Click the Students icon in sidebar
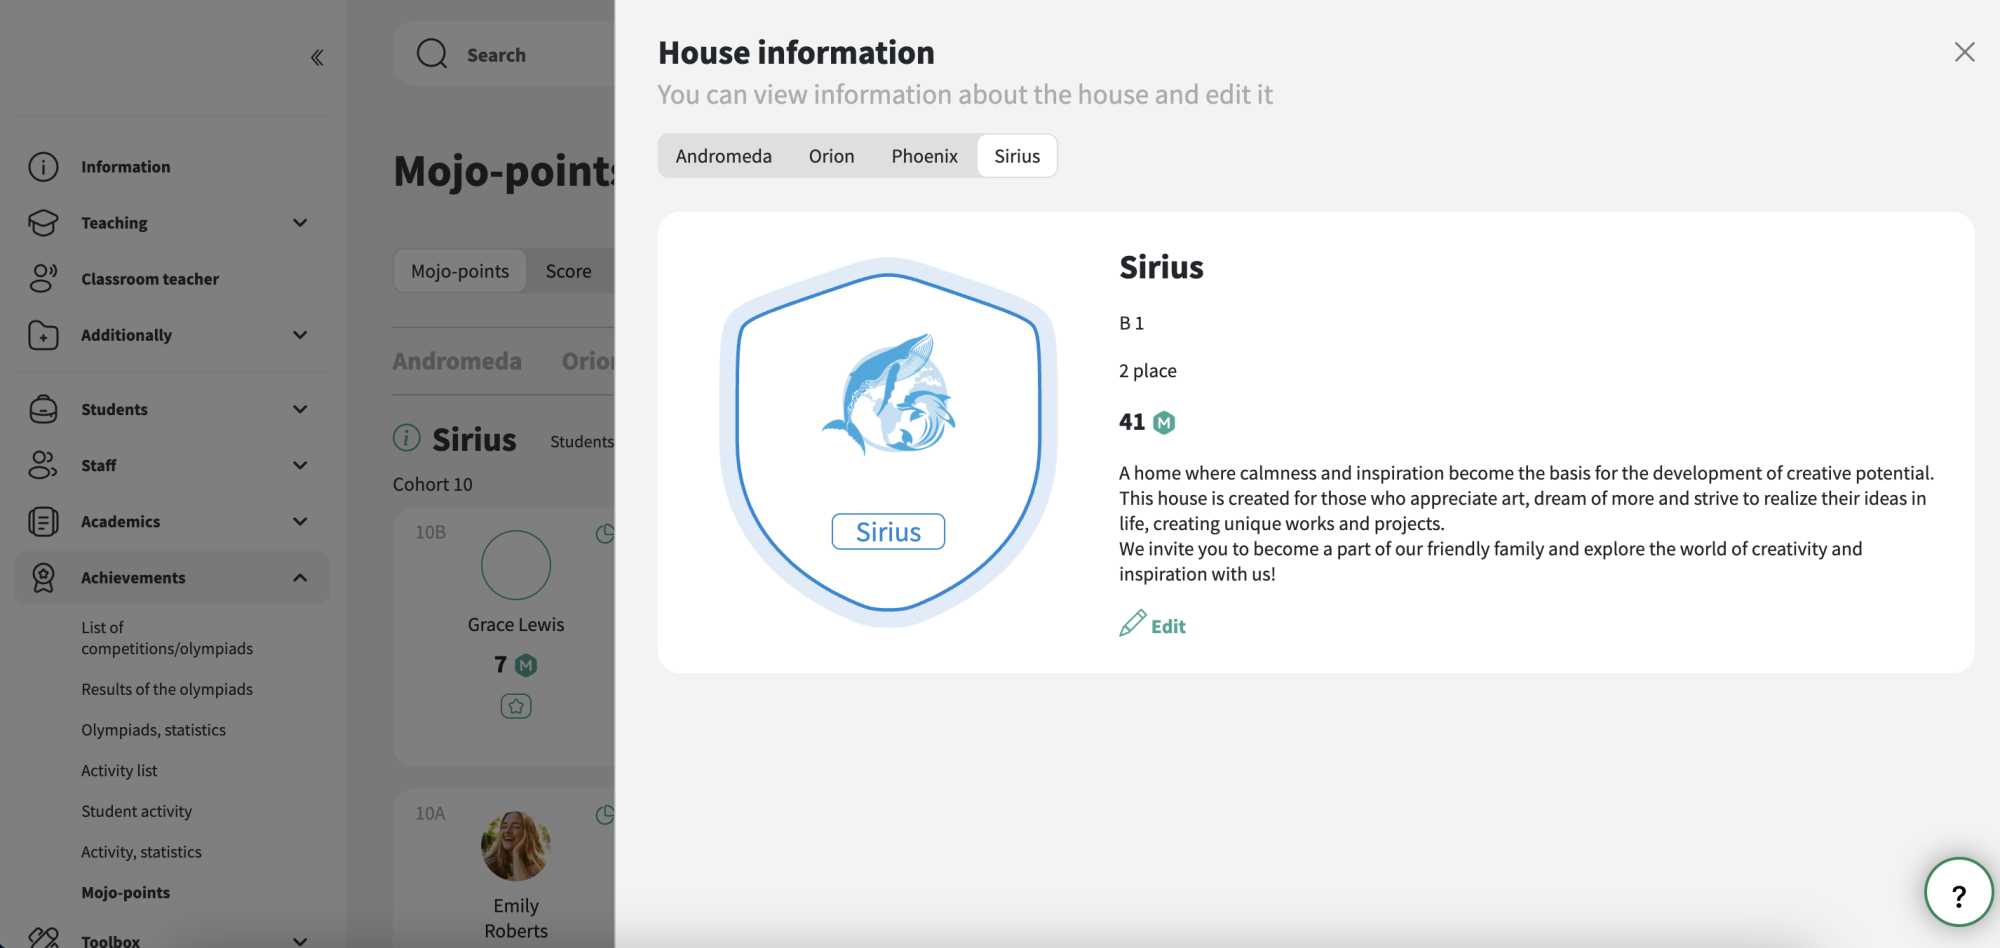Image resolution: width=2000 pixels, height=948 pixels. click(x=43, y=409)
